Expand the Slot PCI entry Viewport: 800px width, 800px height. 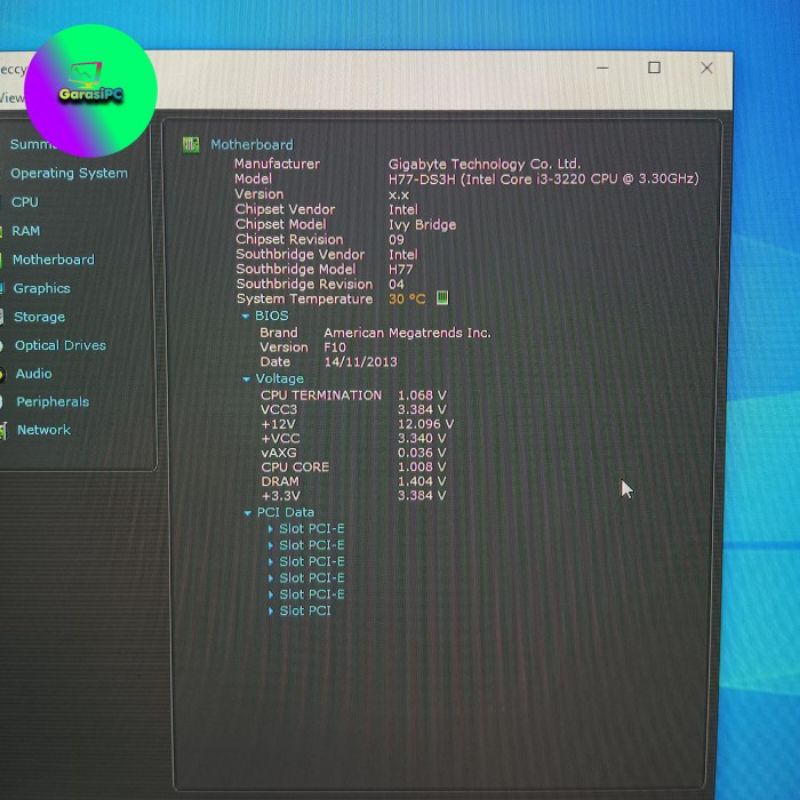point(270,611)
